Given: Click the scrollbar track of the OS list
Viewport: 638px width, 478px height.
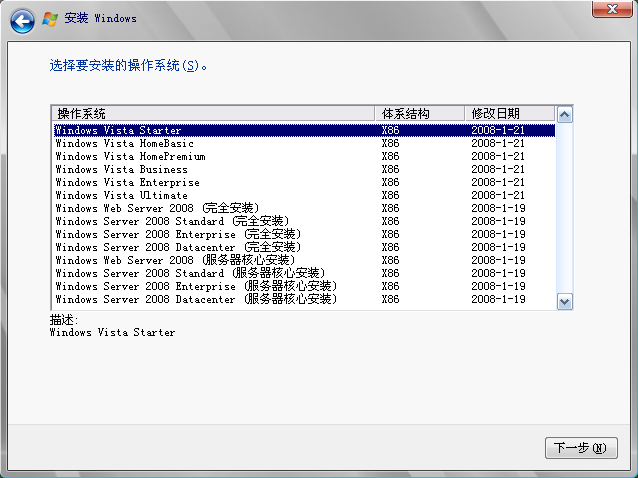Looking at the screenshot, I should tap(564, 208).
